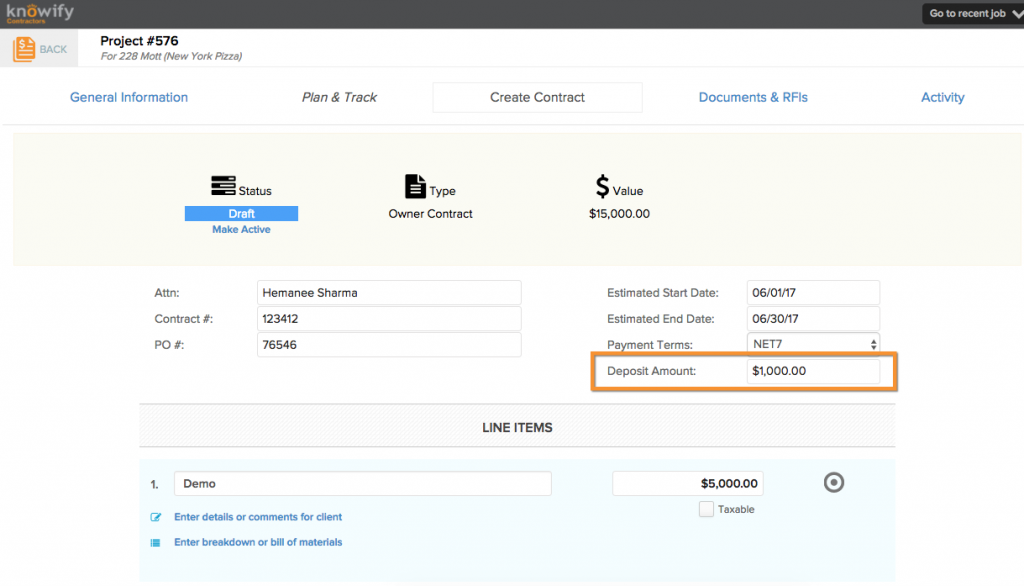1024x586 pixels.
Task: Click the edit details pencil icon under Demo
Action: [x=156, y=517]
